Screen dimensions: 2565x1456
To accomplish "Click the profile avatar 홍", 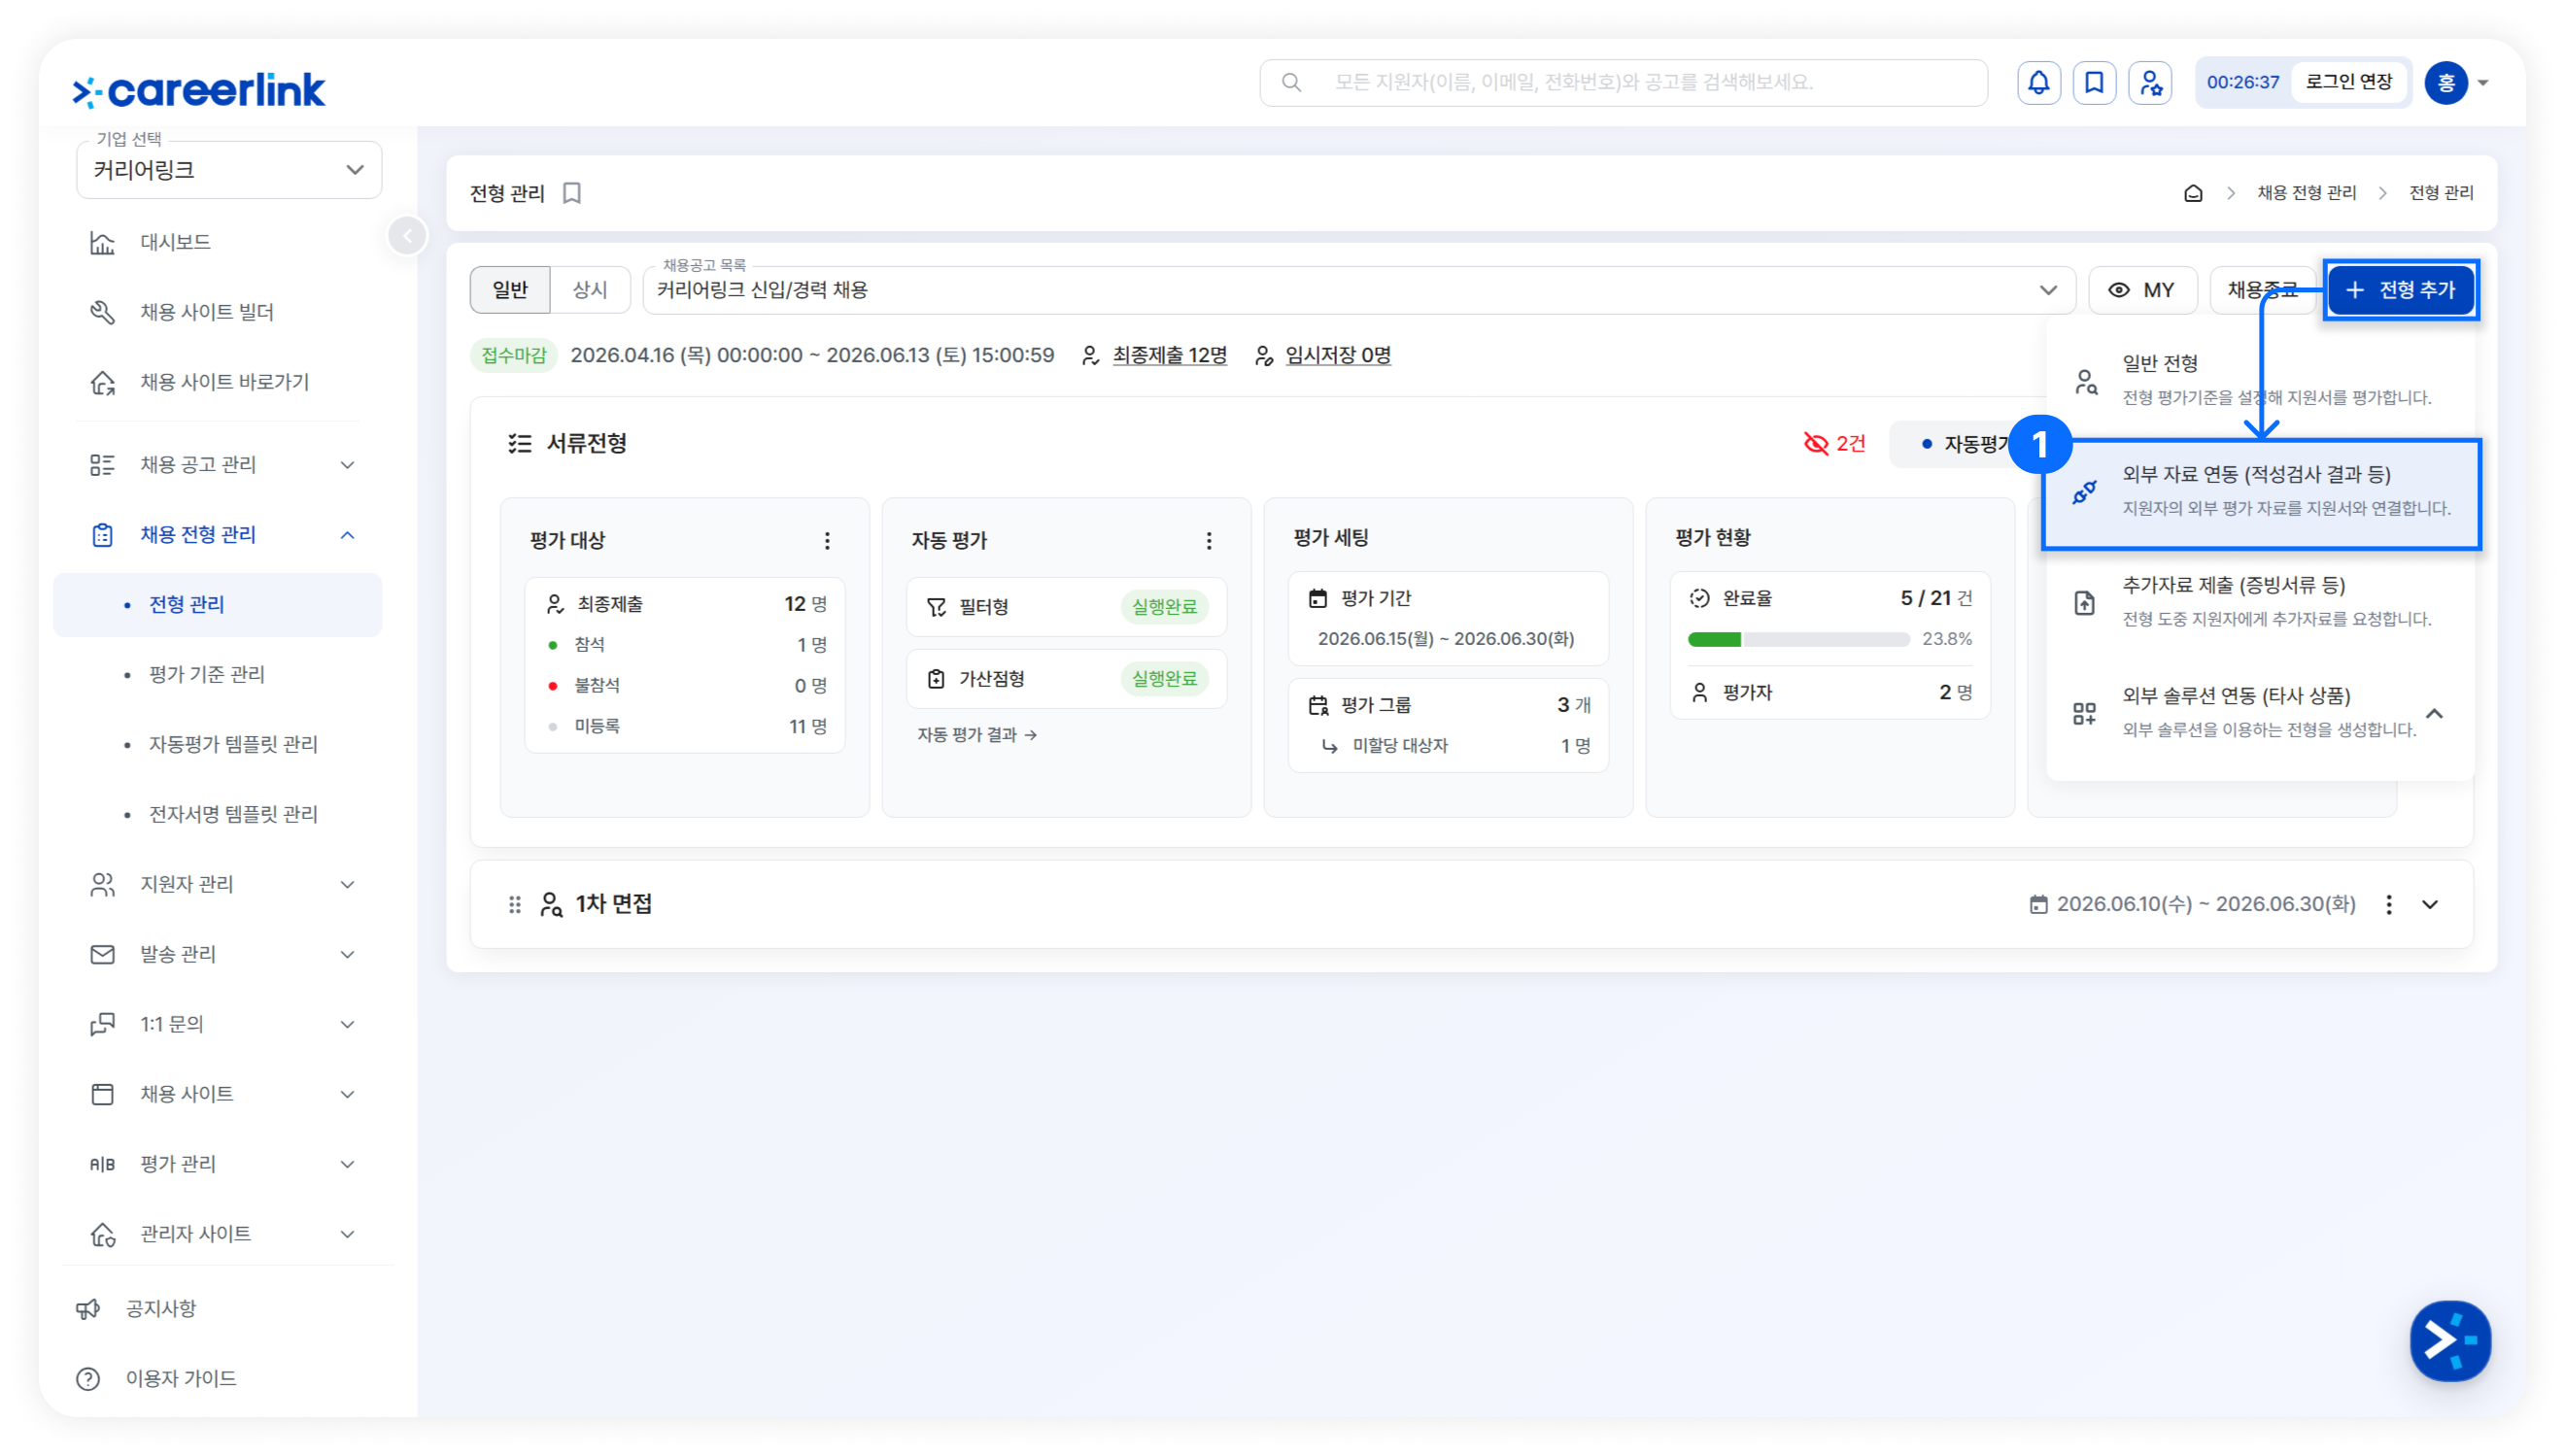I will pyautogui.click(x=2445, y=82).
